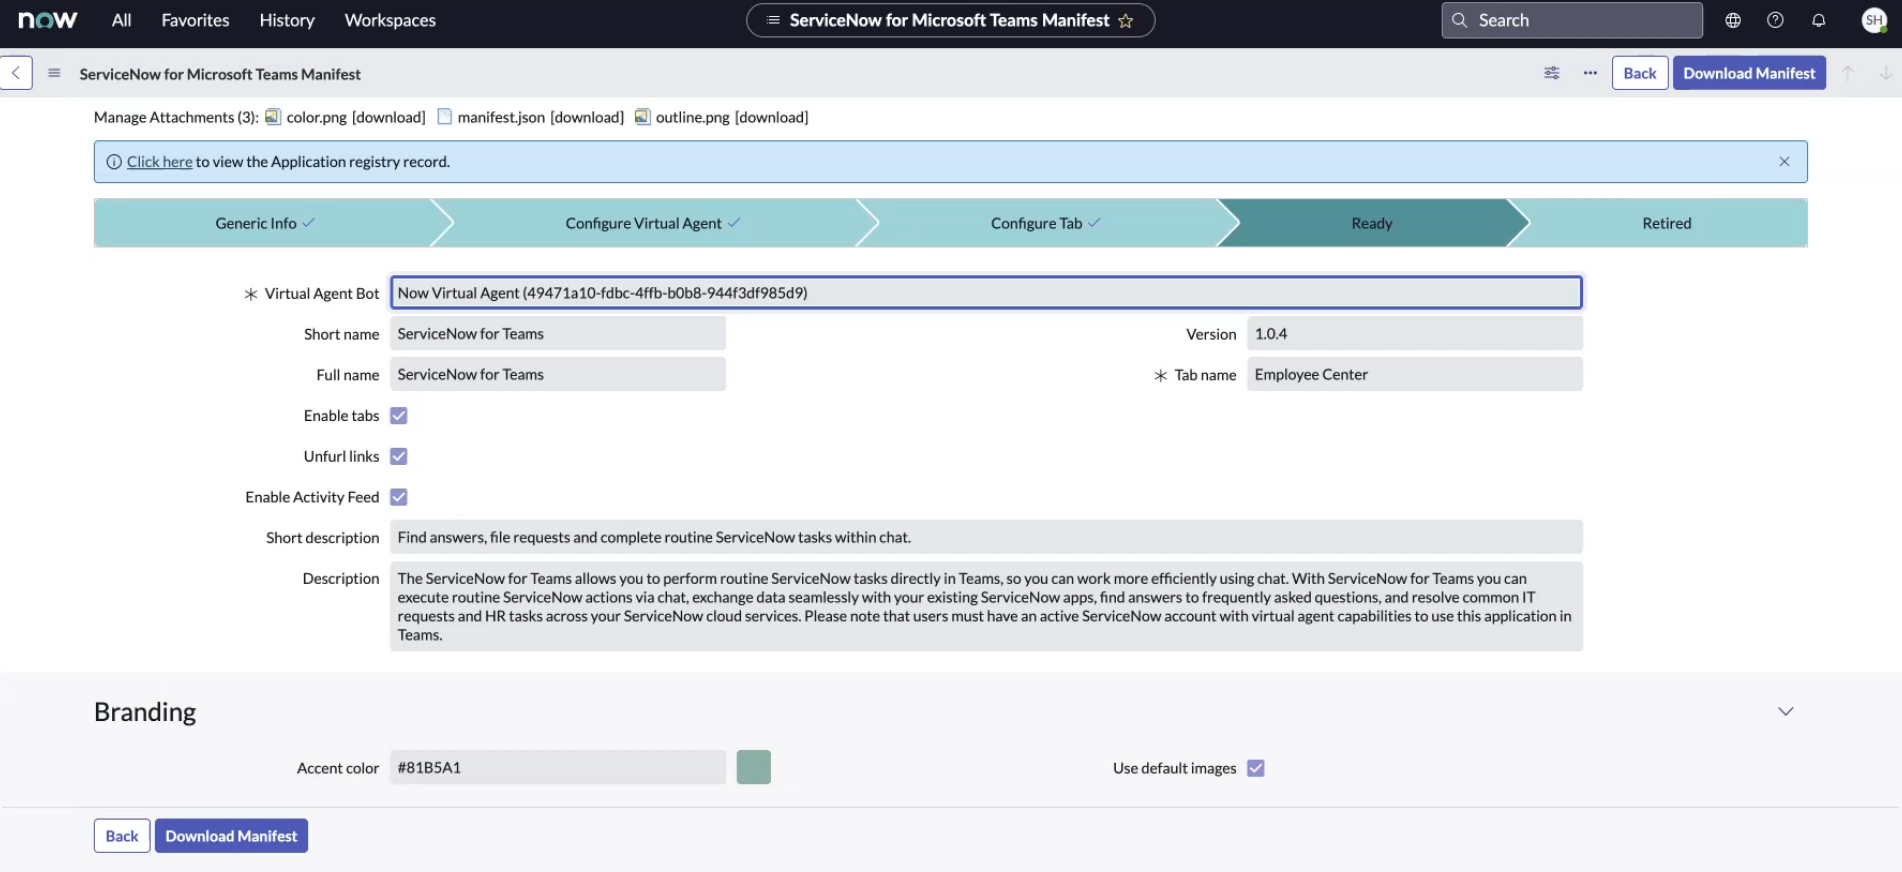
Task: Go to previous record with up arrow
Action: pyautogui.click(x=1848, y=73)
